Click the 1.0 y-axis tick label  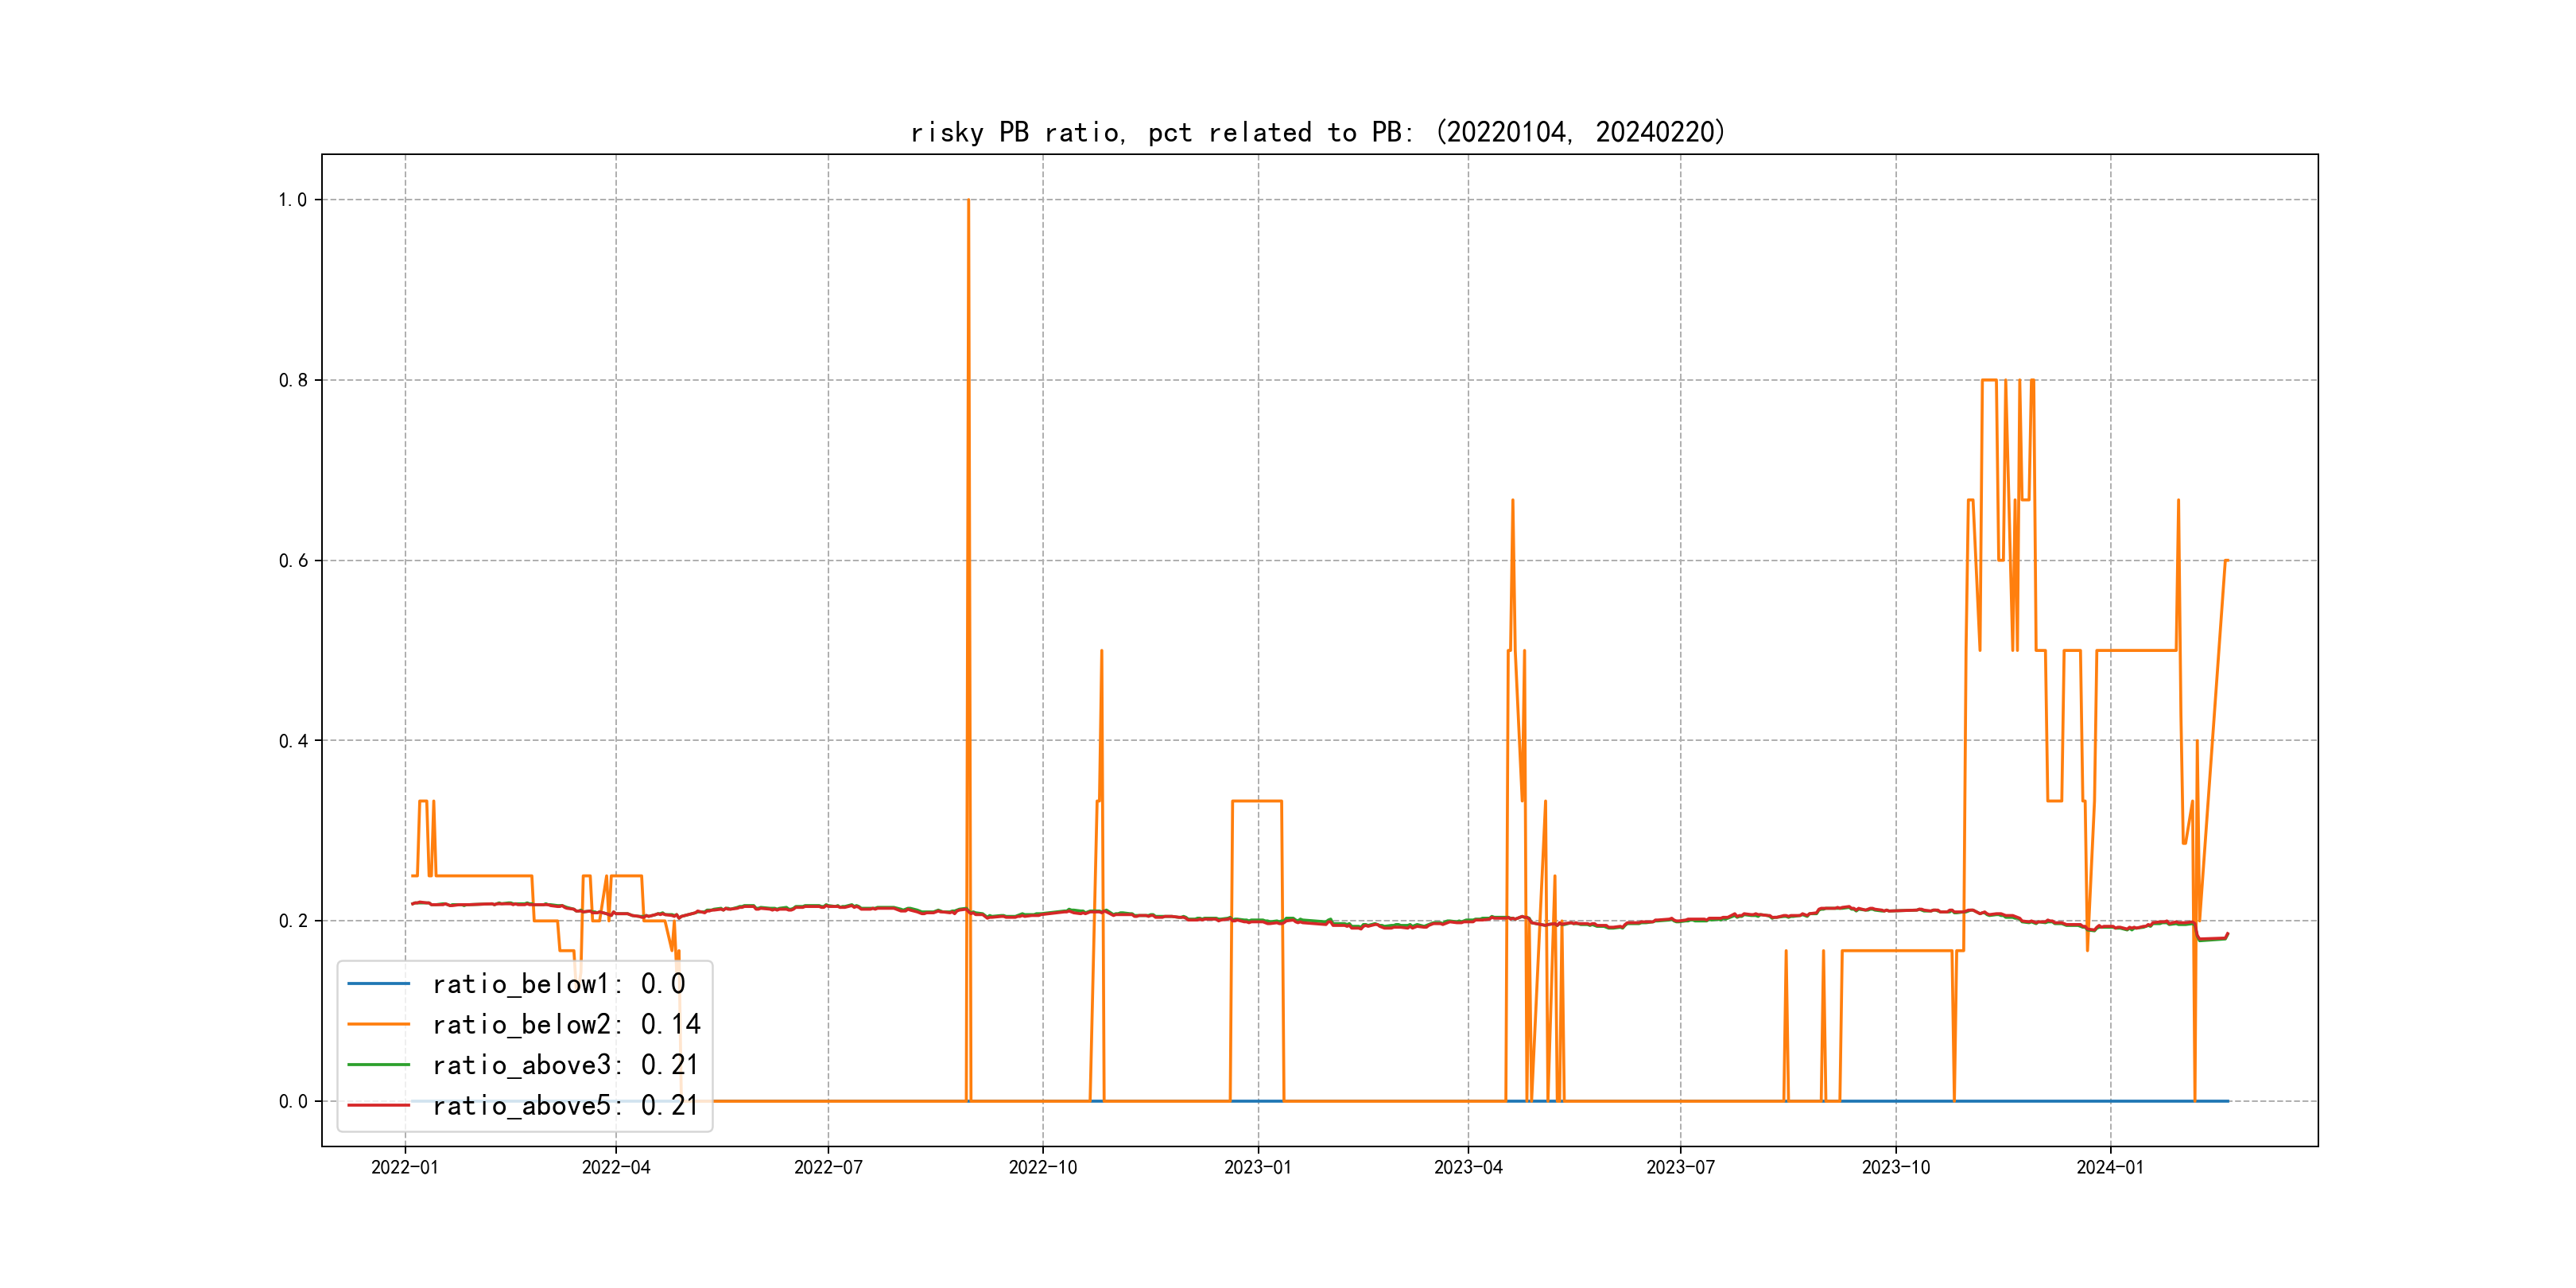pyautogui.click(x=293, y=200)
